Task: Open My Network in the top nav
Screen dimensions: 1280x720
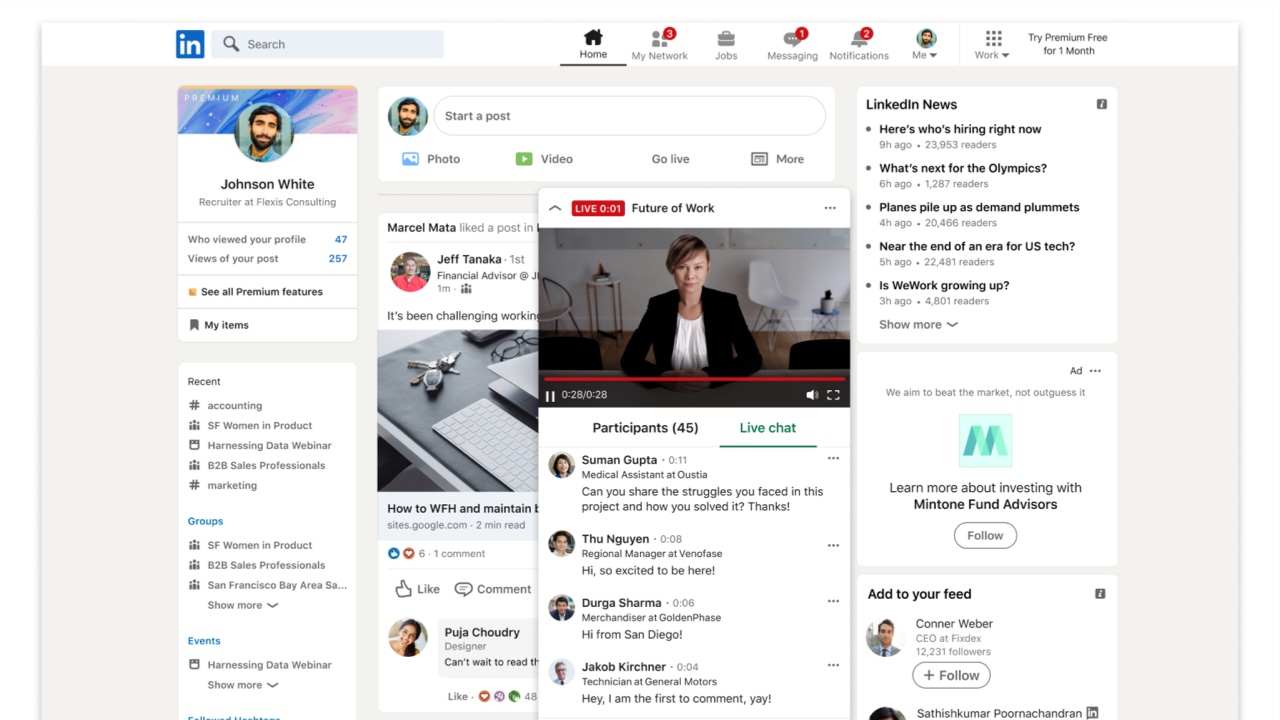Action: pyautogui.click(x=660, y=45)
